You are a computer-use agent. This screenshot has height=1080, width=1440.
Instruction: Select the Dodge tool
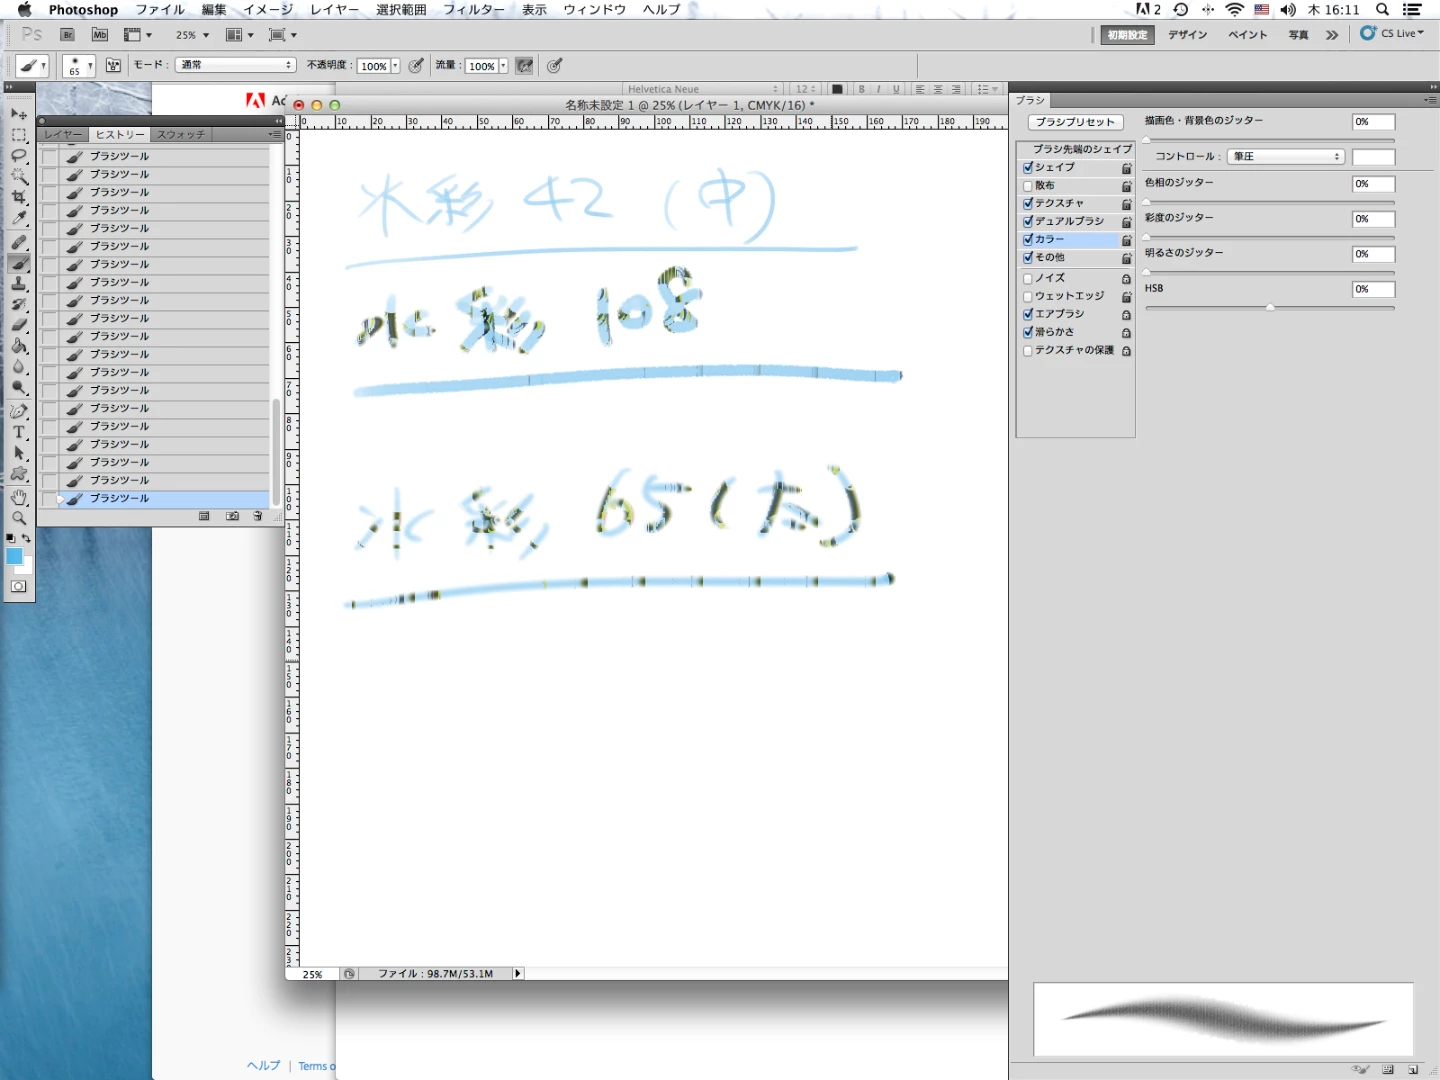[19, 388]
